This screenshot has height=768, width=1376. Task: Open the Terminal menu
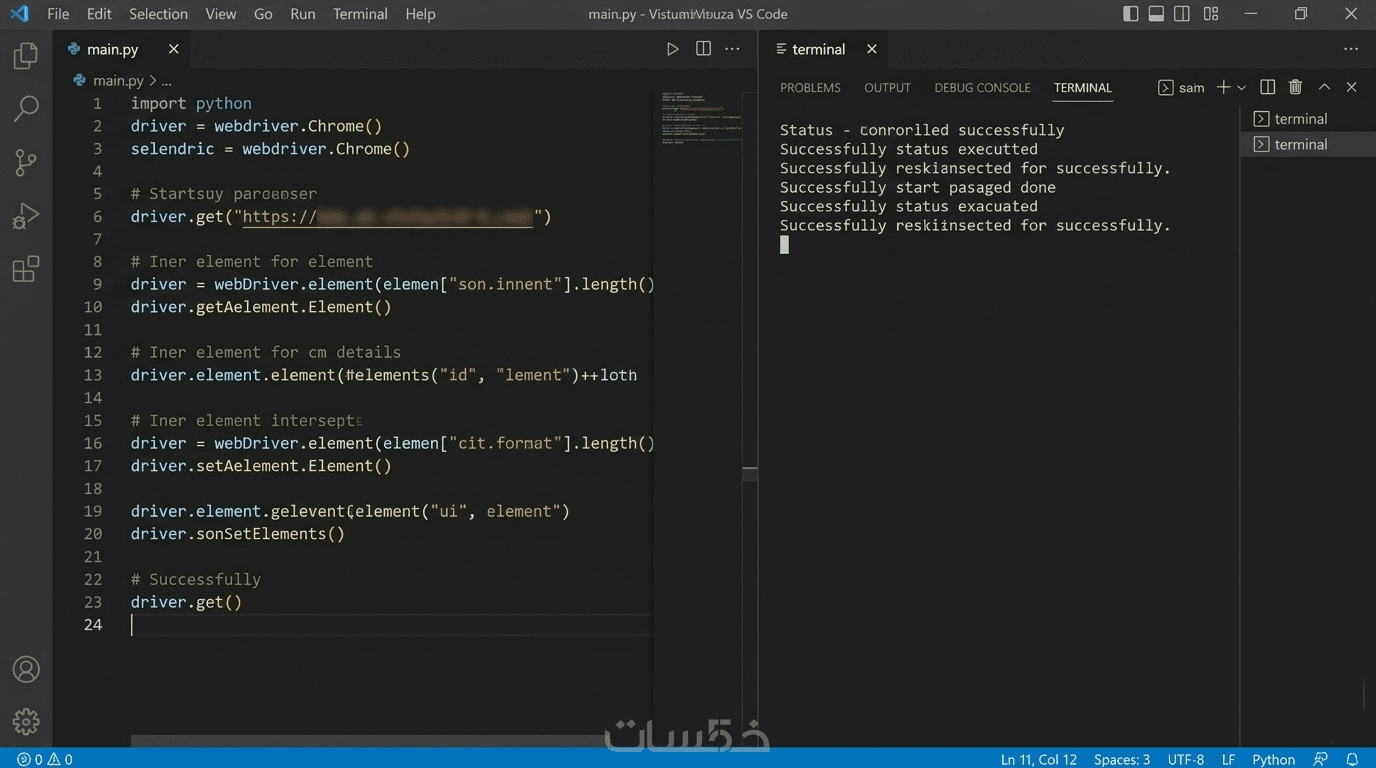pyautogui.click(x=360, y=14)
